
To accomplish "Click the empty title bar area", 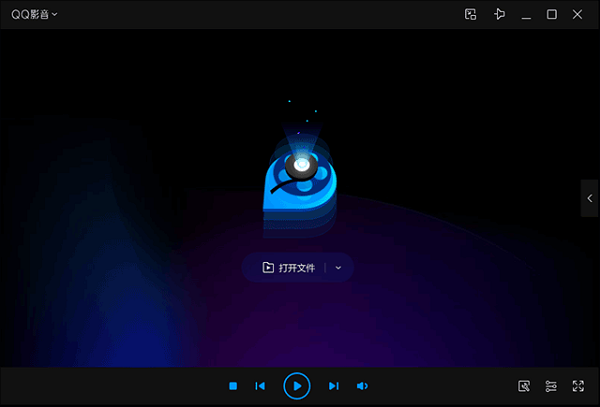I will (260, 15).
